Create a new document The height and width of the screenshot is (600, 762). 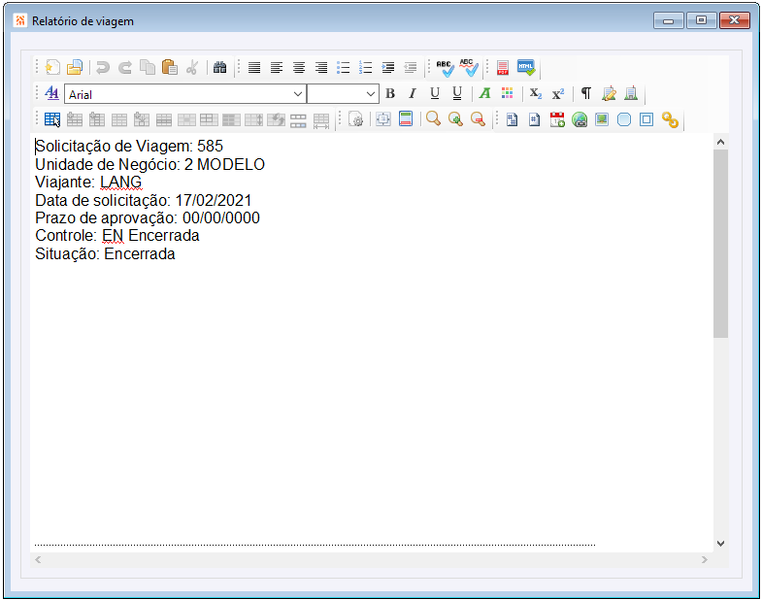point(52,67)
